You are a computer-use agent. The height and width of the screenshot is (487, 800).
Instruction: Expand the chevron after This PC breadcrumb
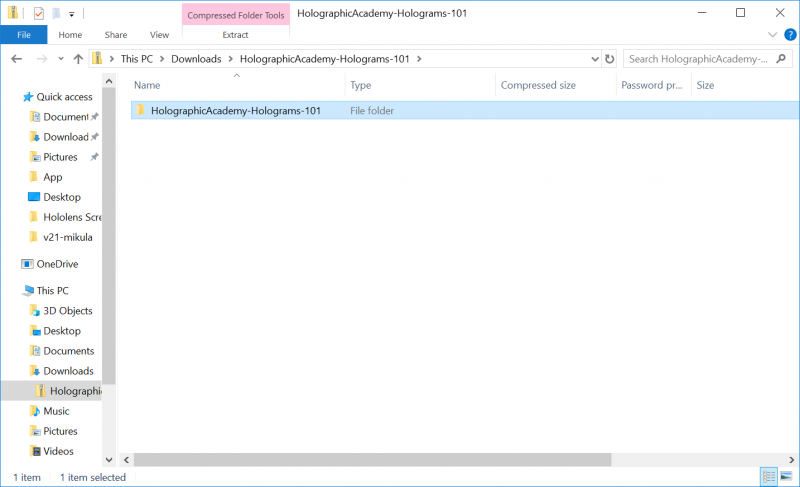tap(162, 59)
